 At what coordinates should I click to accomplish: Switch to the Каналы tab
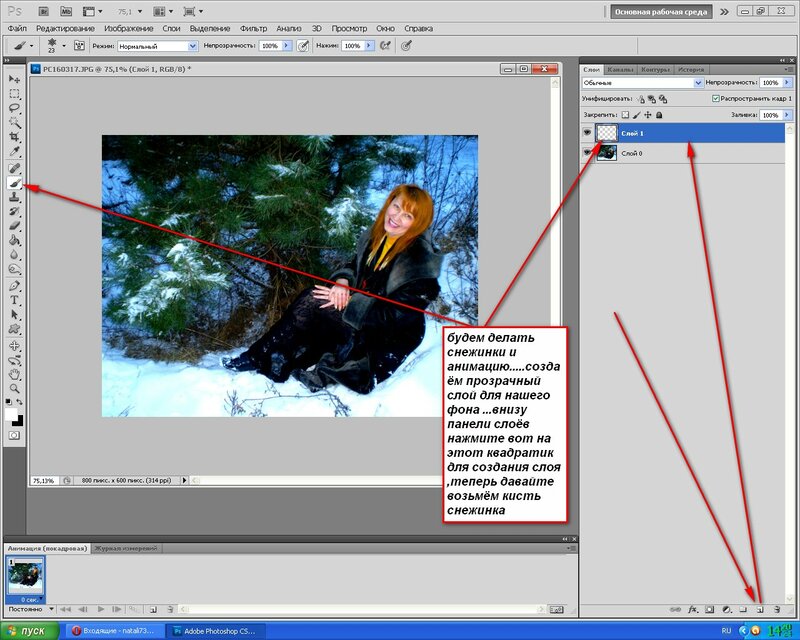pyautogui.click(x=620, y=70)
